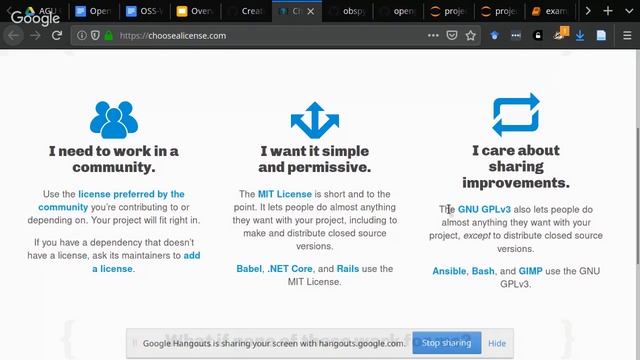Screen dimensions: 640x360
Task: Hide the Hangouts sharing notification
Action: 497,343
